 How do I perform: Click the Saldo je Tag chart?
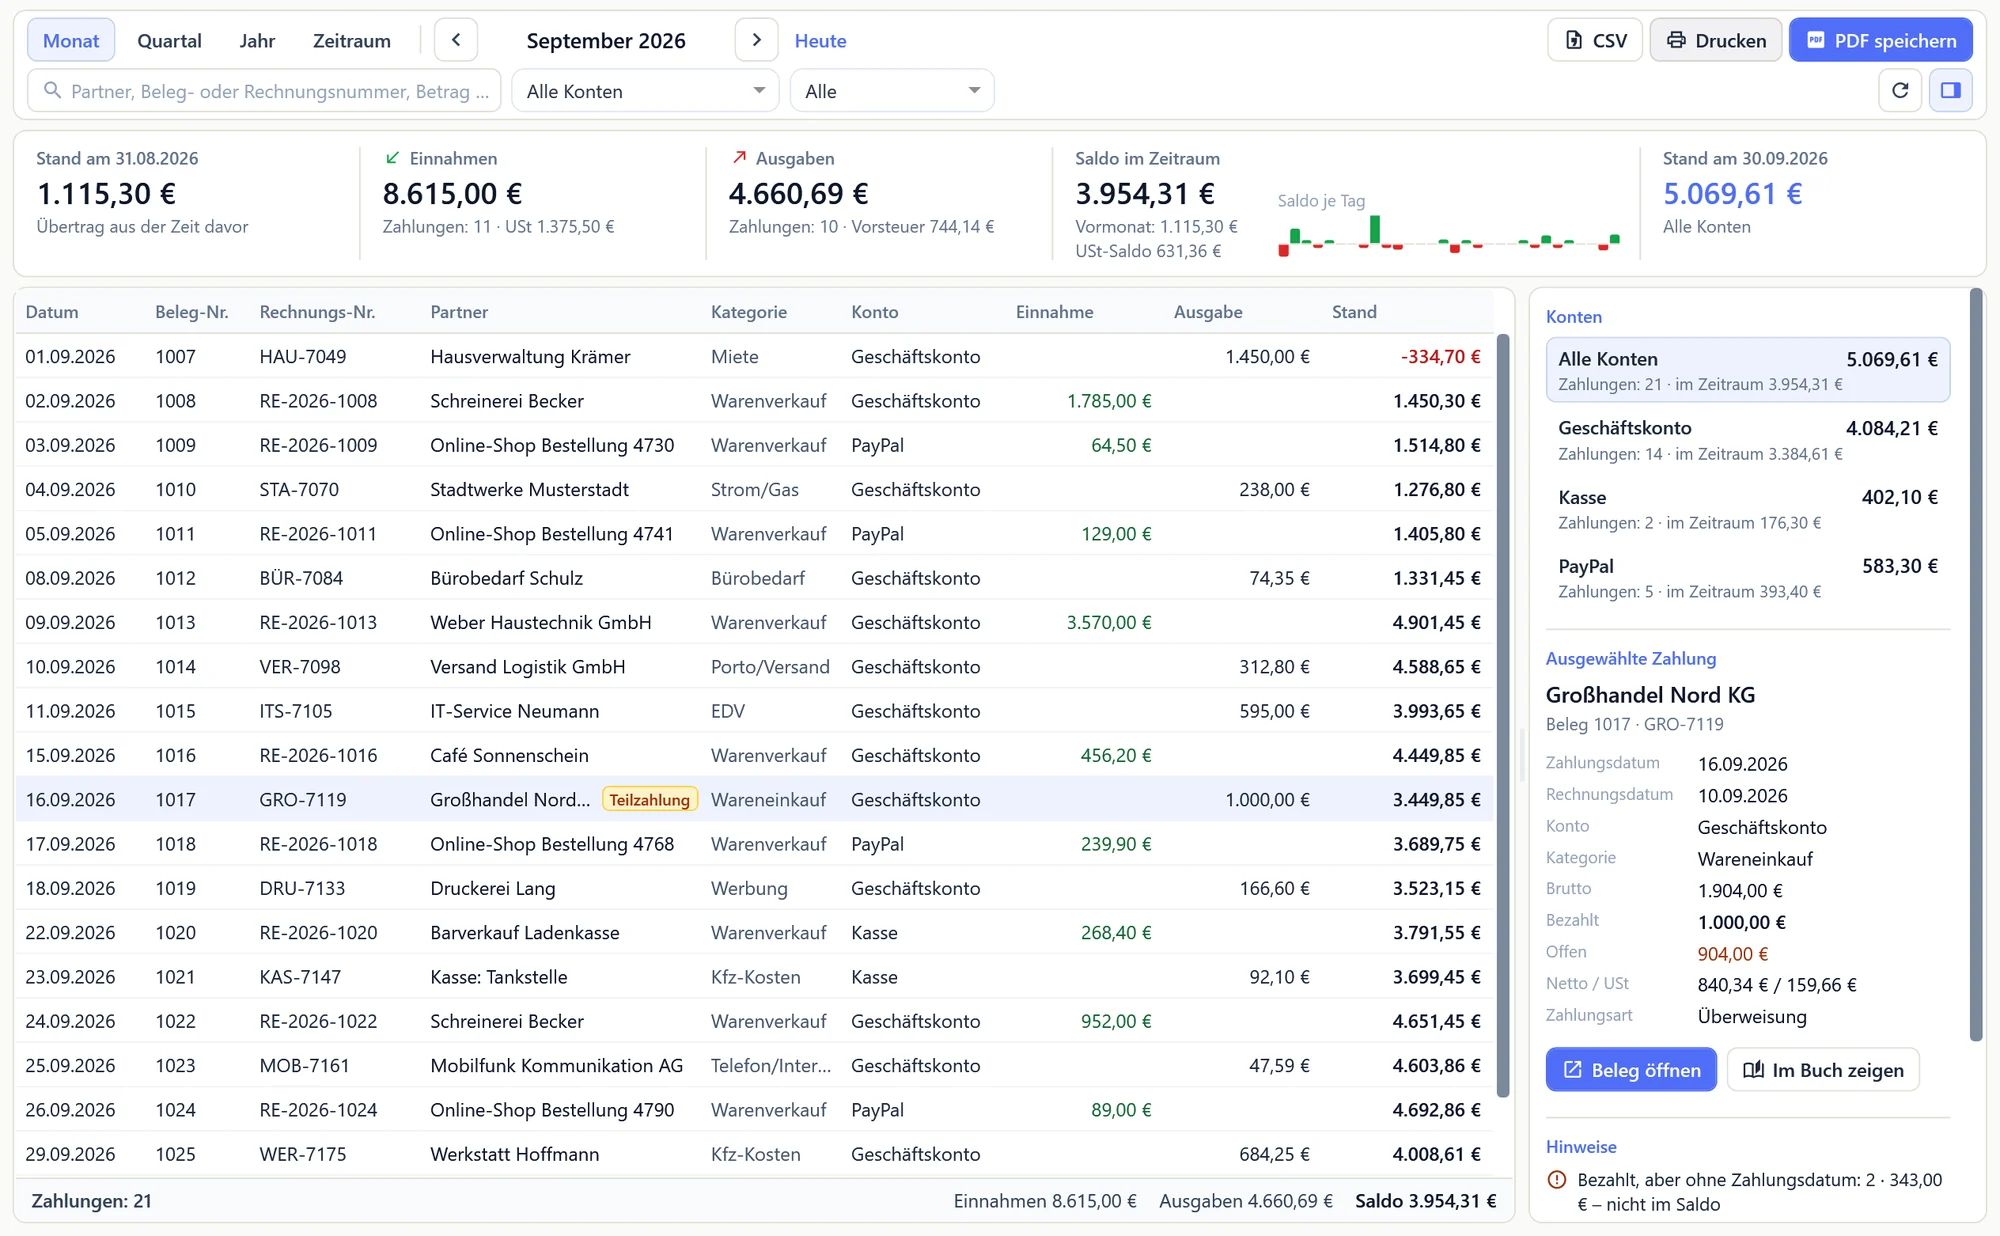pos(1449,236)
